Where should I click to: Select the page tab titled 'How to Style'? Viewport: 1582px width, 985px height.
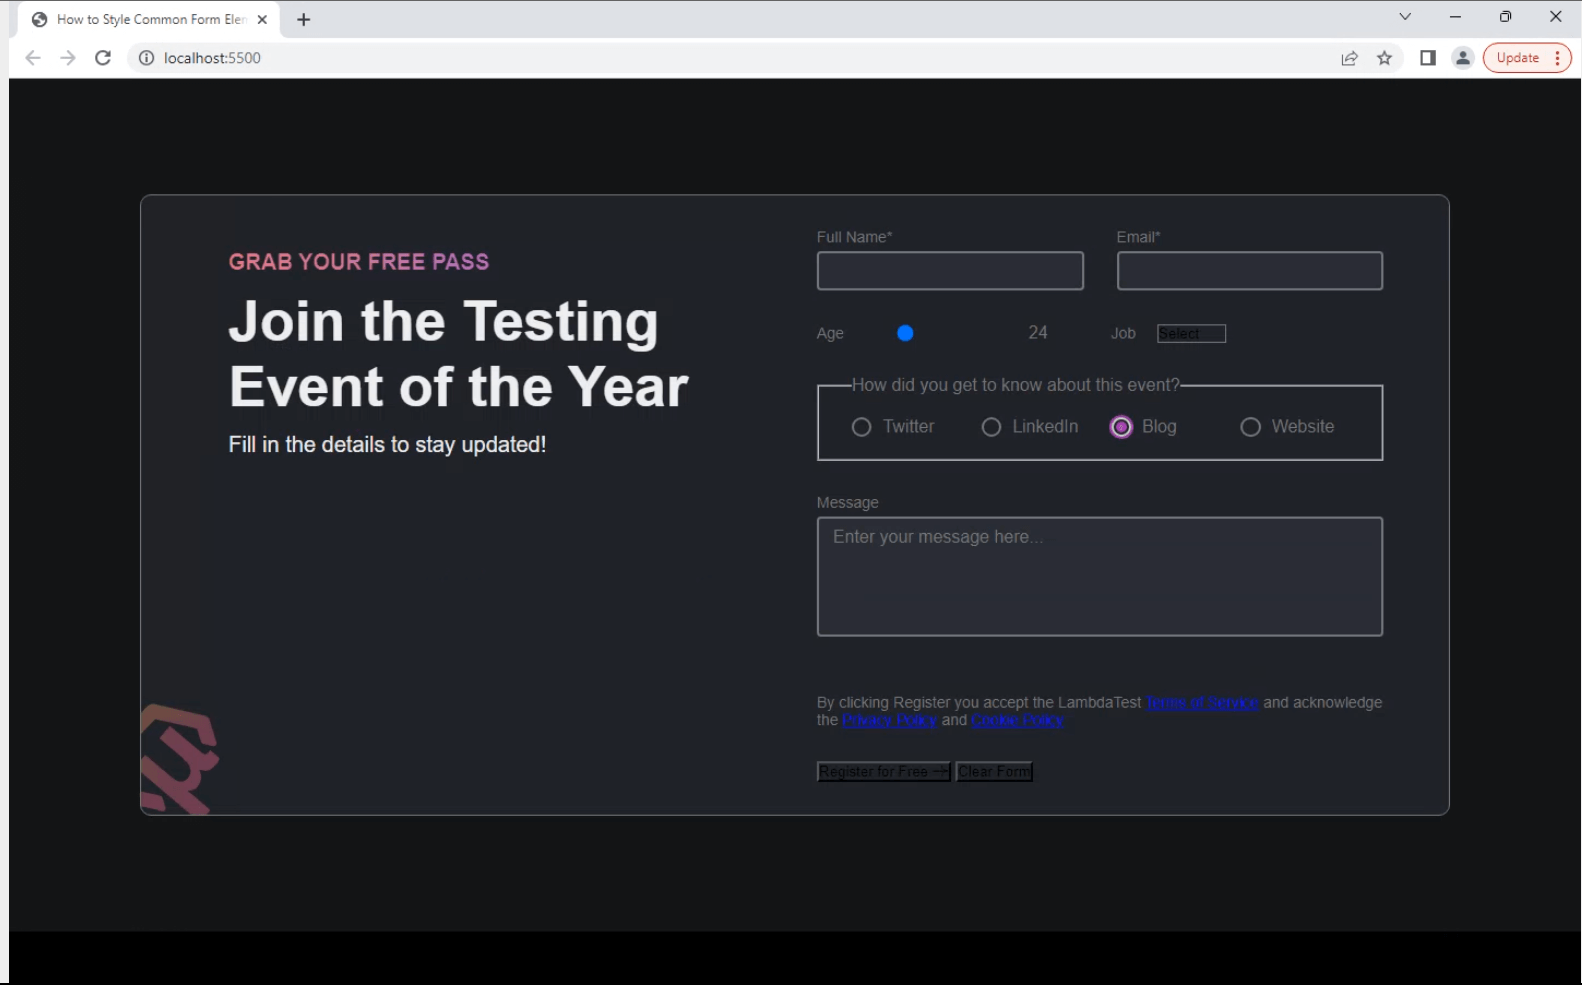click(150, 19)
